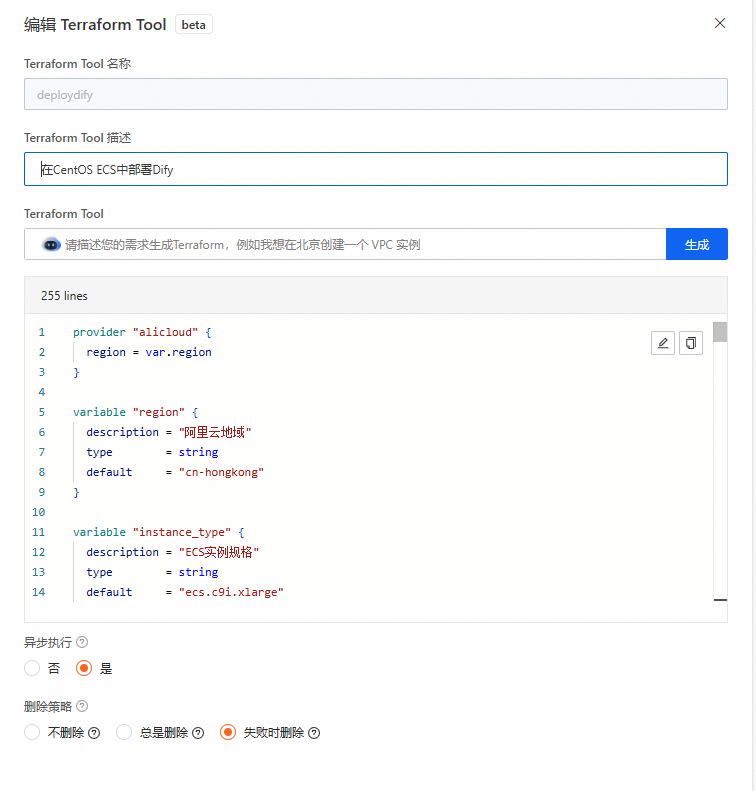Open help icon next to 删除策略

click(x=82, y=706)
